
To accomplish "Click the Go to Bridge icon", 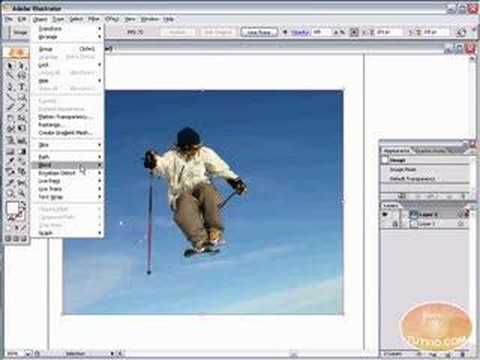I will 462,32.
